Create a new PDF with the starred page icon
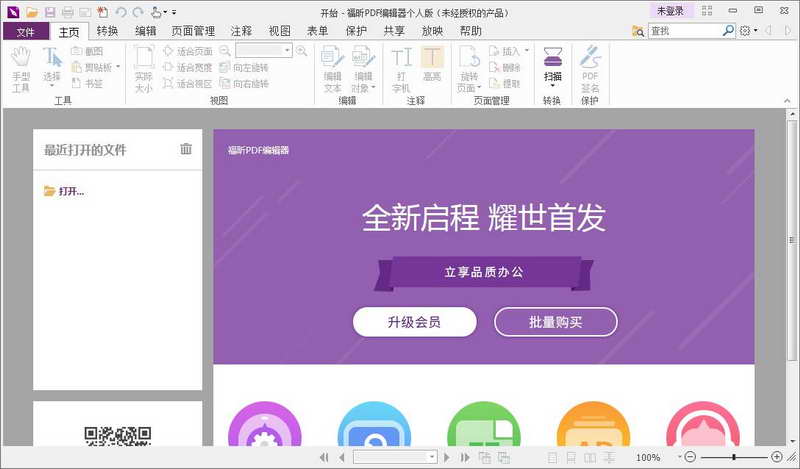 [103, 12]
